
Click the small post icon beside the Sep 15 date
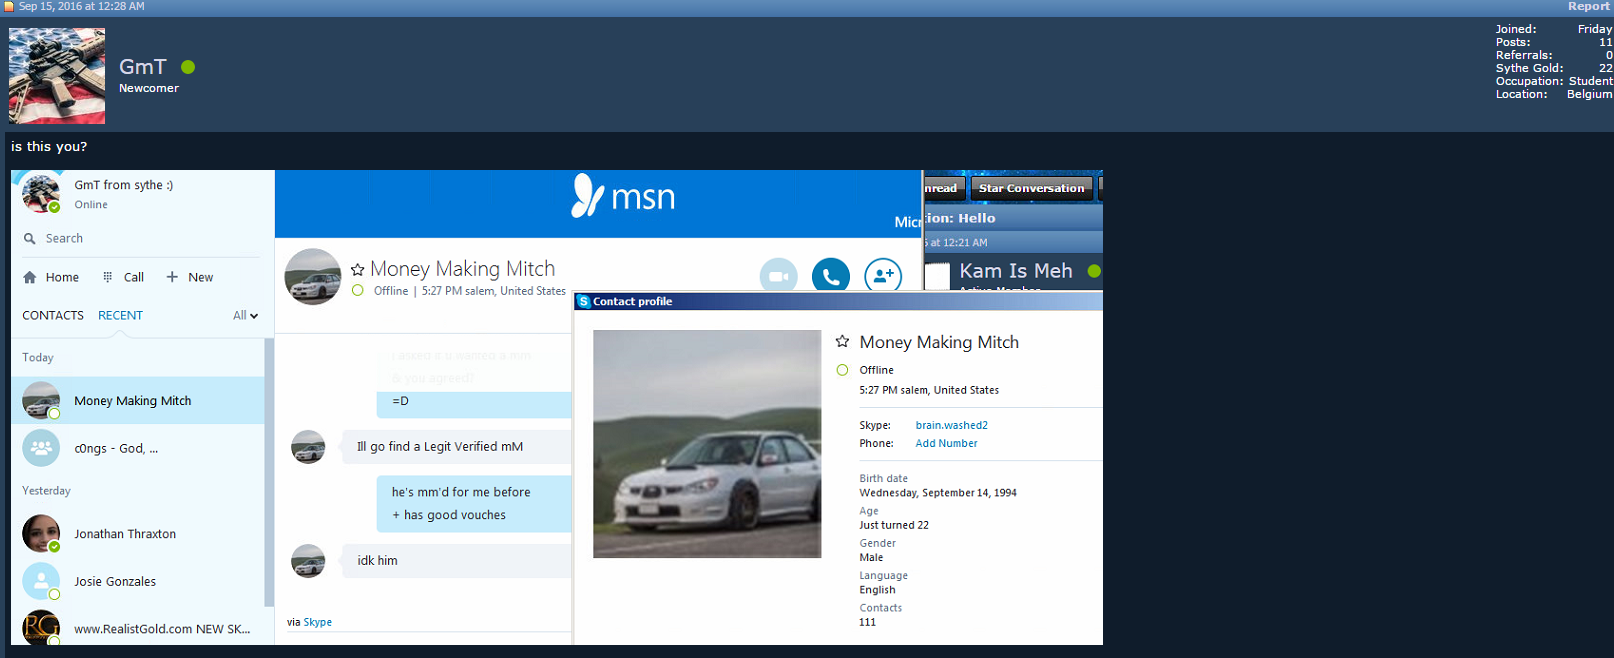click(9, 7)
